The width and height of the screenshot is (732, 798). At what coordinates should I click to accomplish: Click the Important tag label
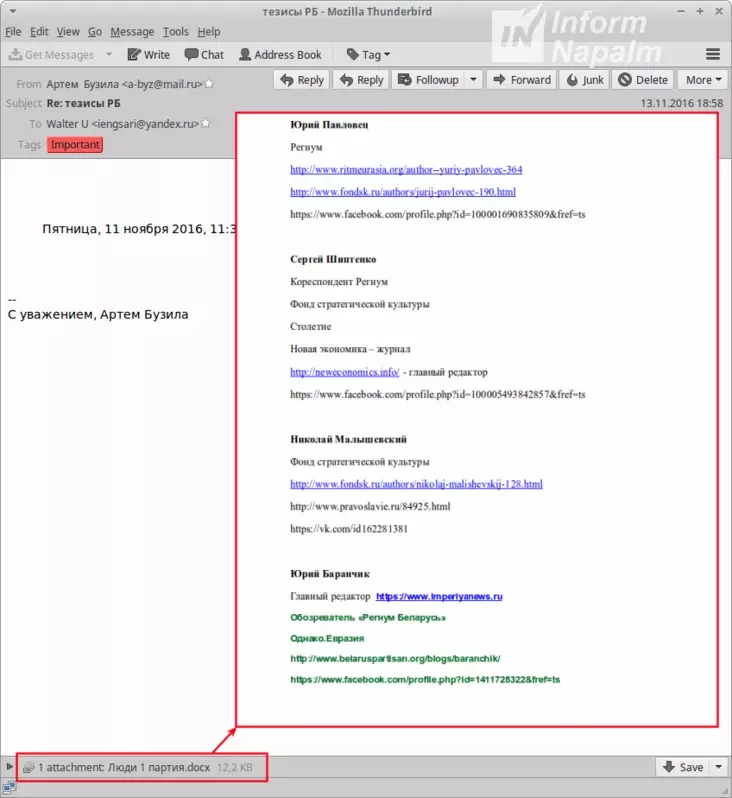pos(75,145)
